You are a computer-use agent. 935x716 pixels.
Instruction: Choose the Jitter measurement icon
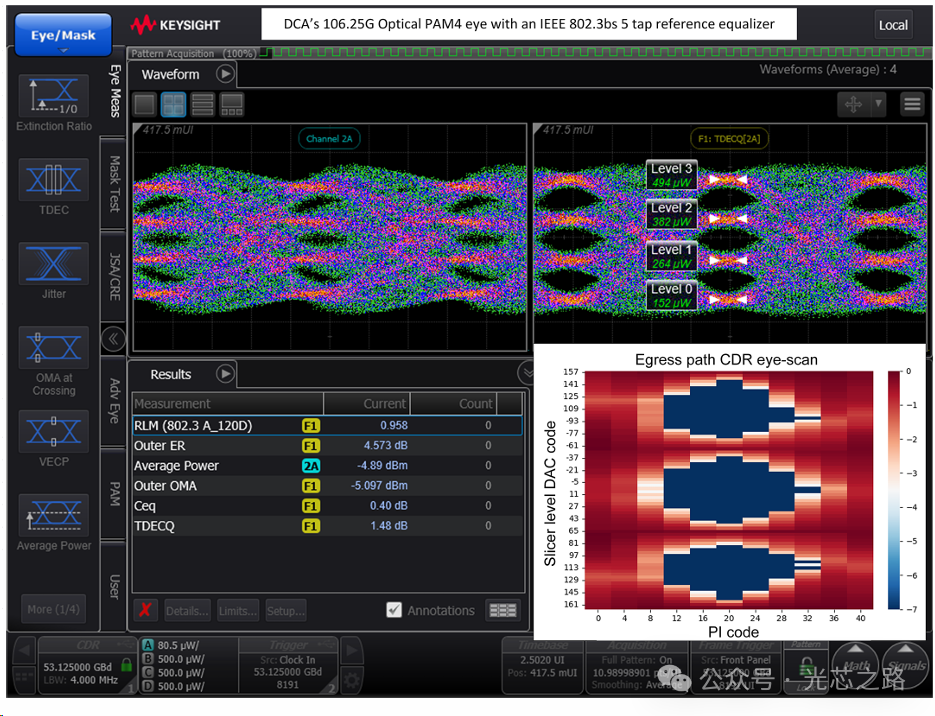[x=53, y=265]
